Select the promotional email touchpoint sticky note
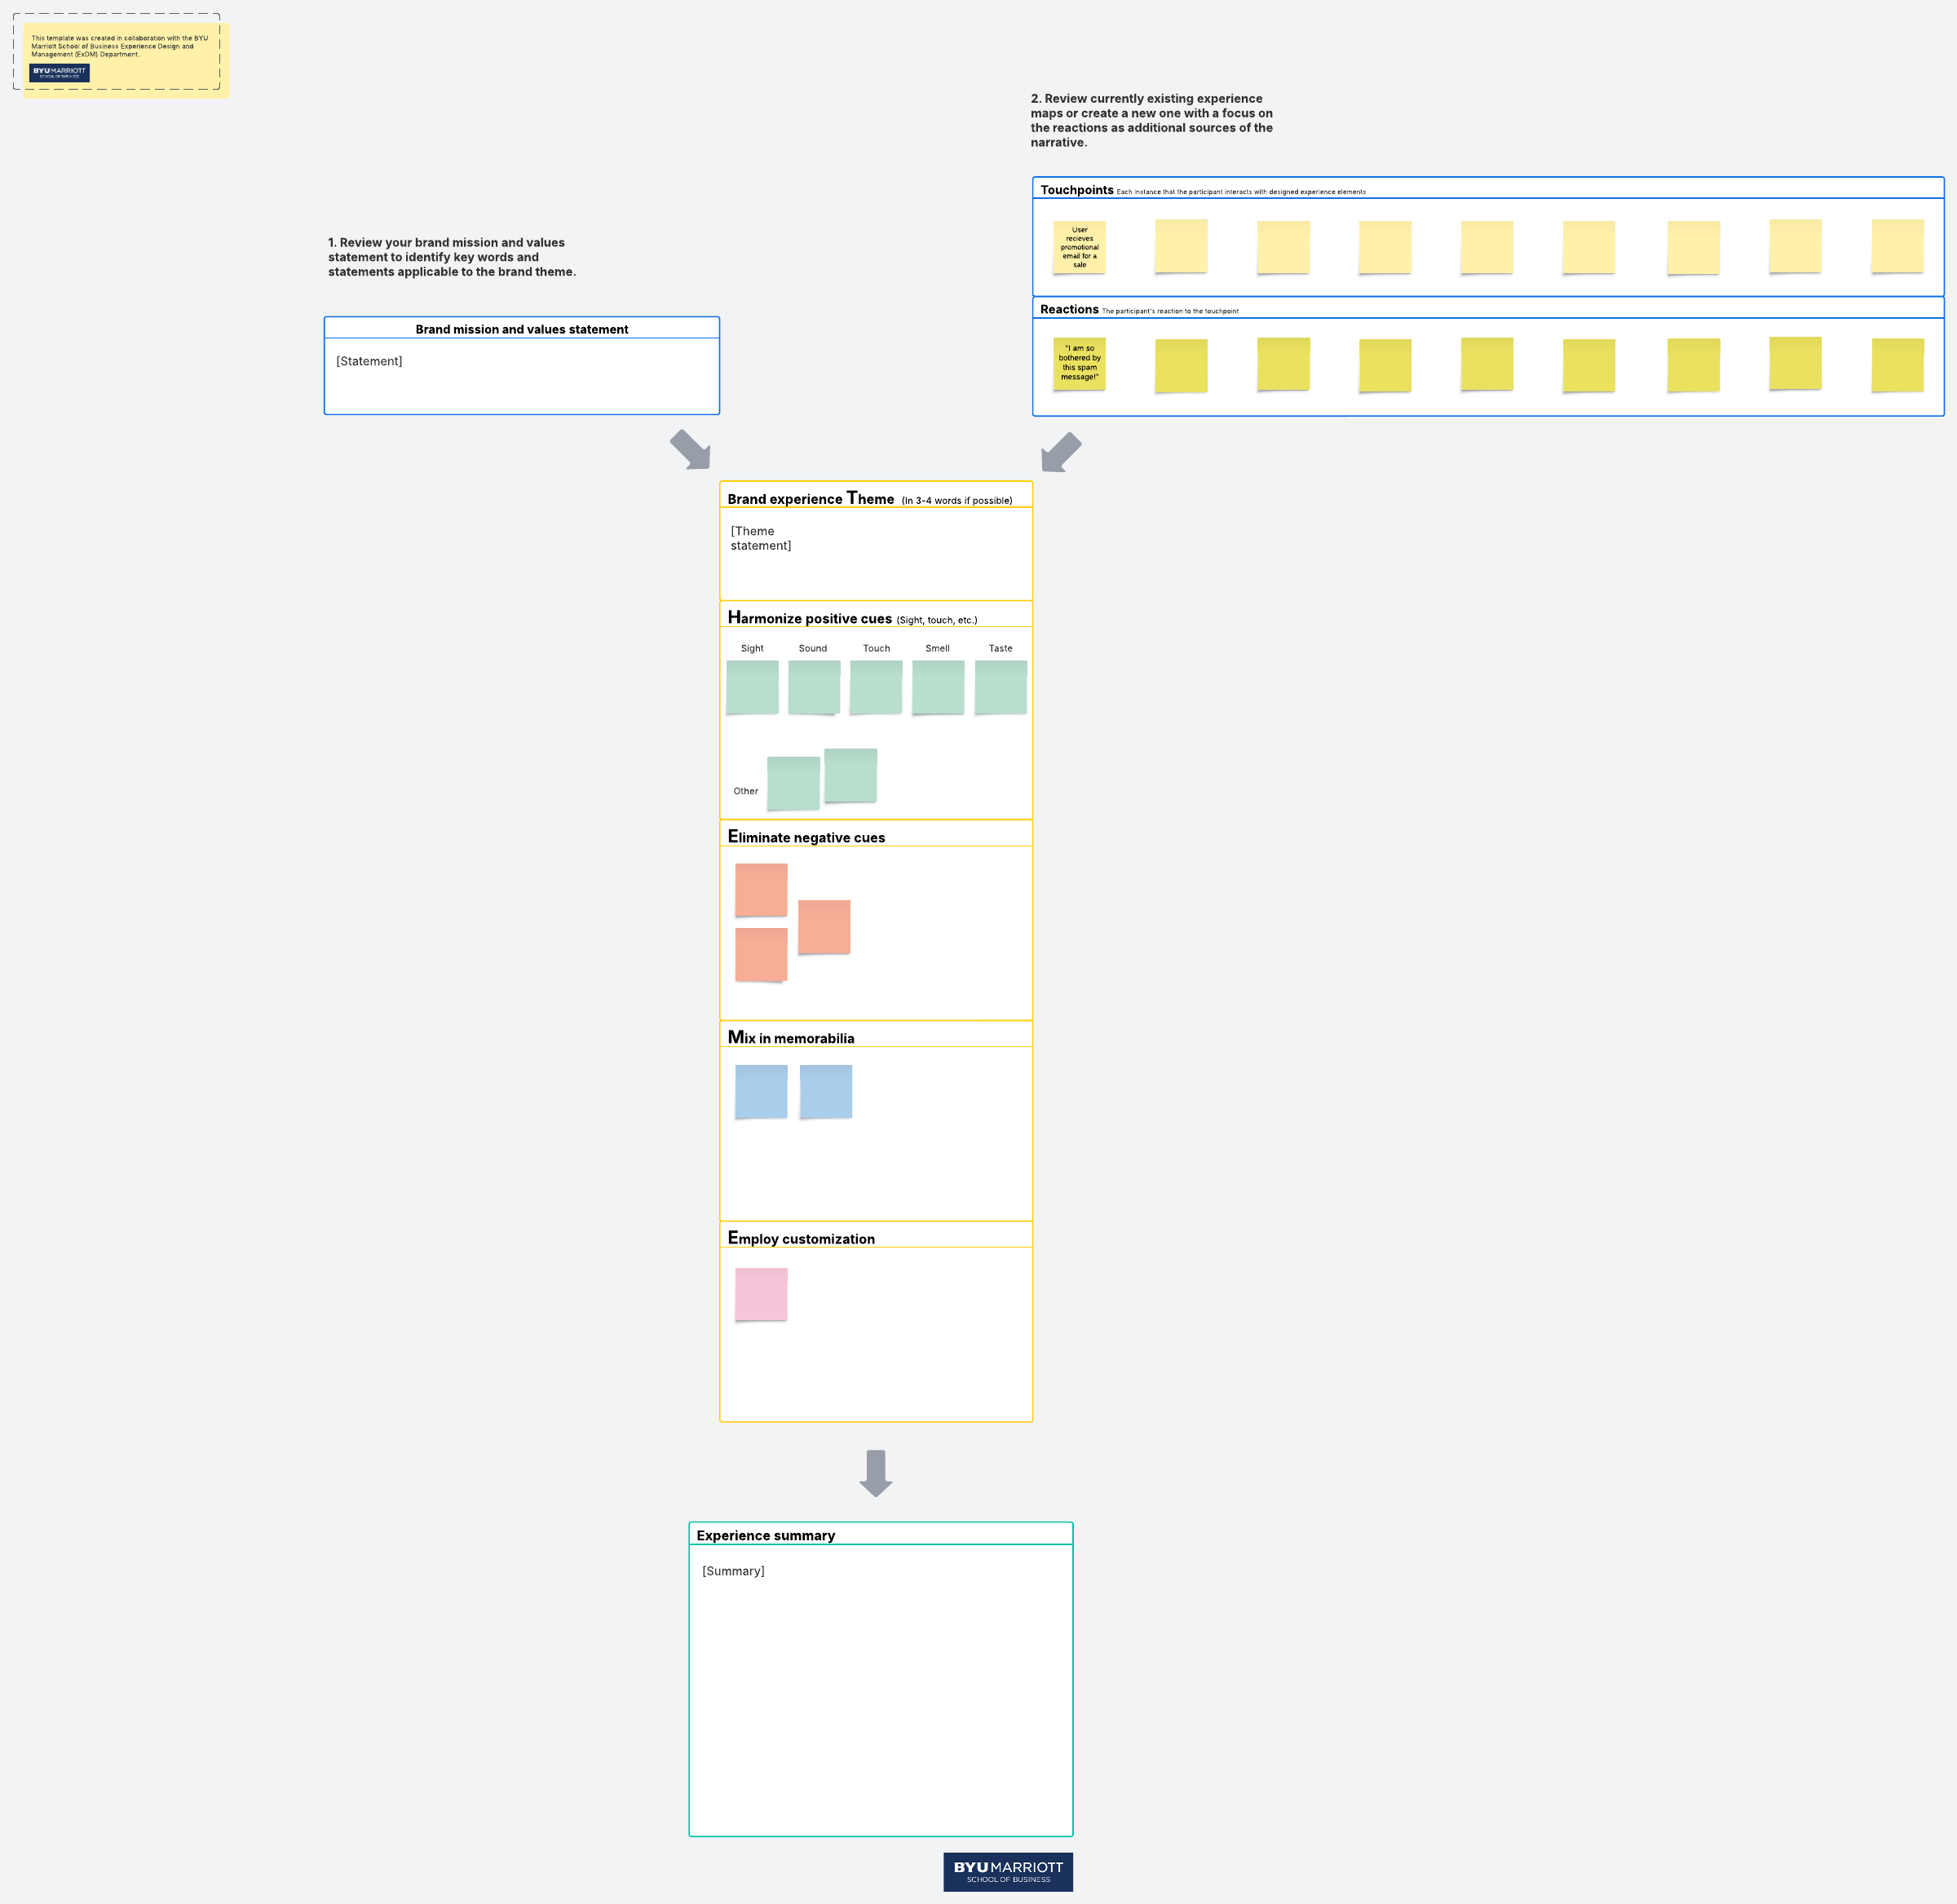 (1079, 247)
